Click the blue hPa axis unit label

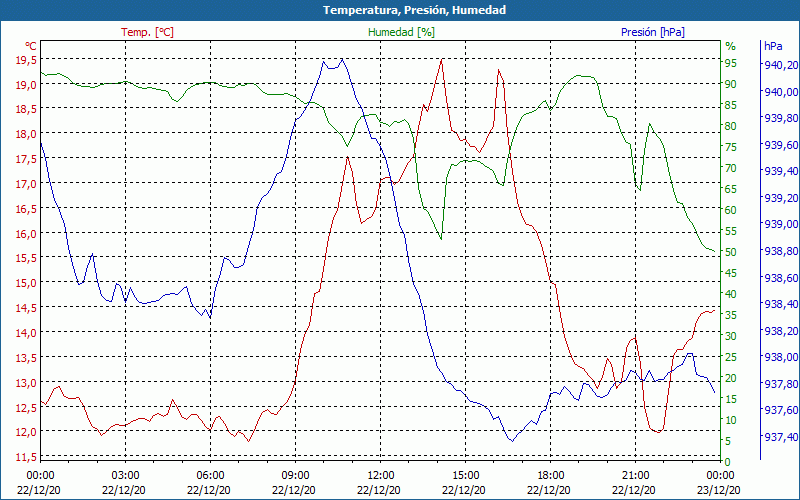point(773,46)
